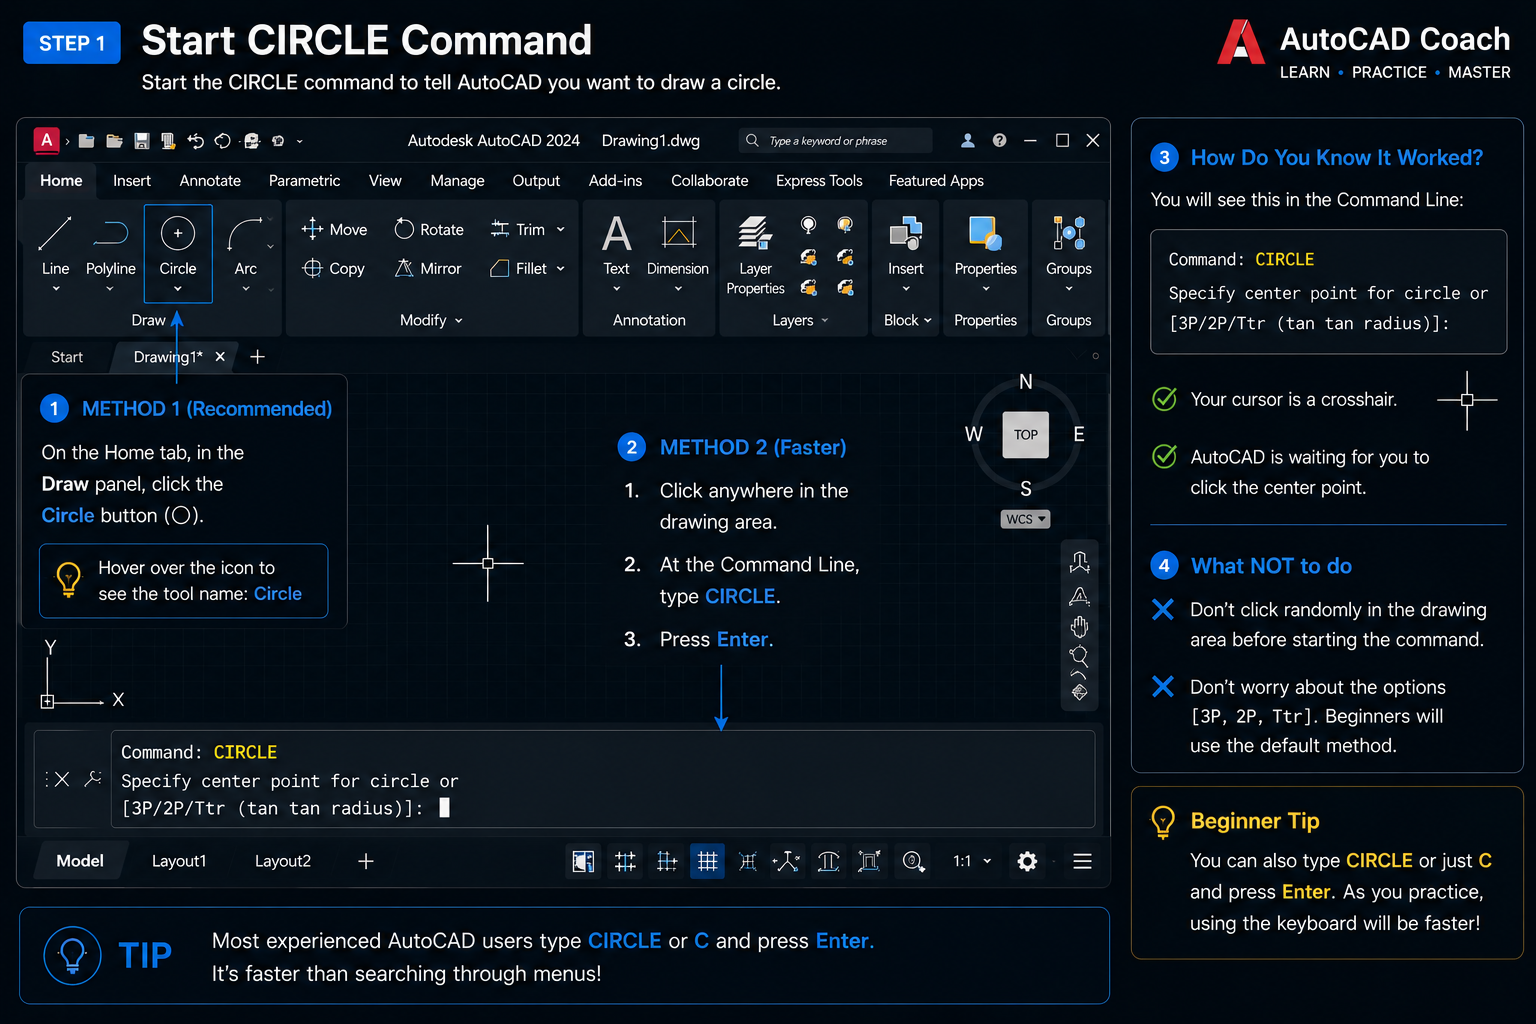Close the command line with its X
The image size is (1536, 1024).
click(x=62, y=779)
